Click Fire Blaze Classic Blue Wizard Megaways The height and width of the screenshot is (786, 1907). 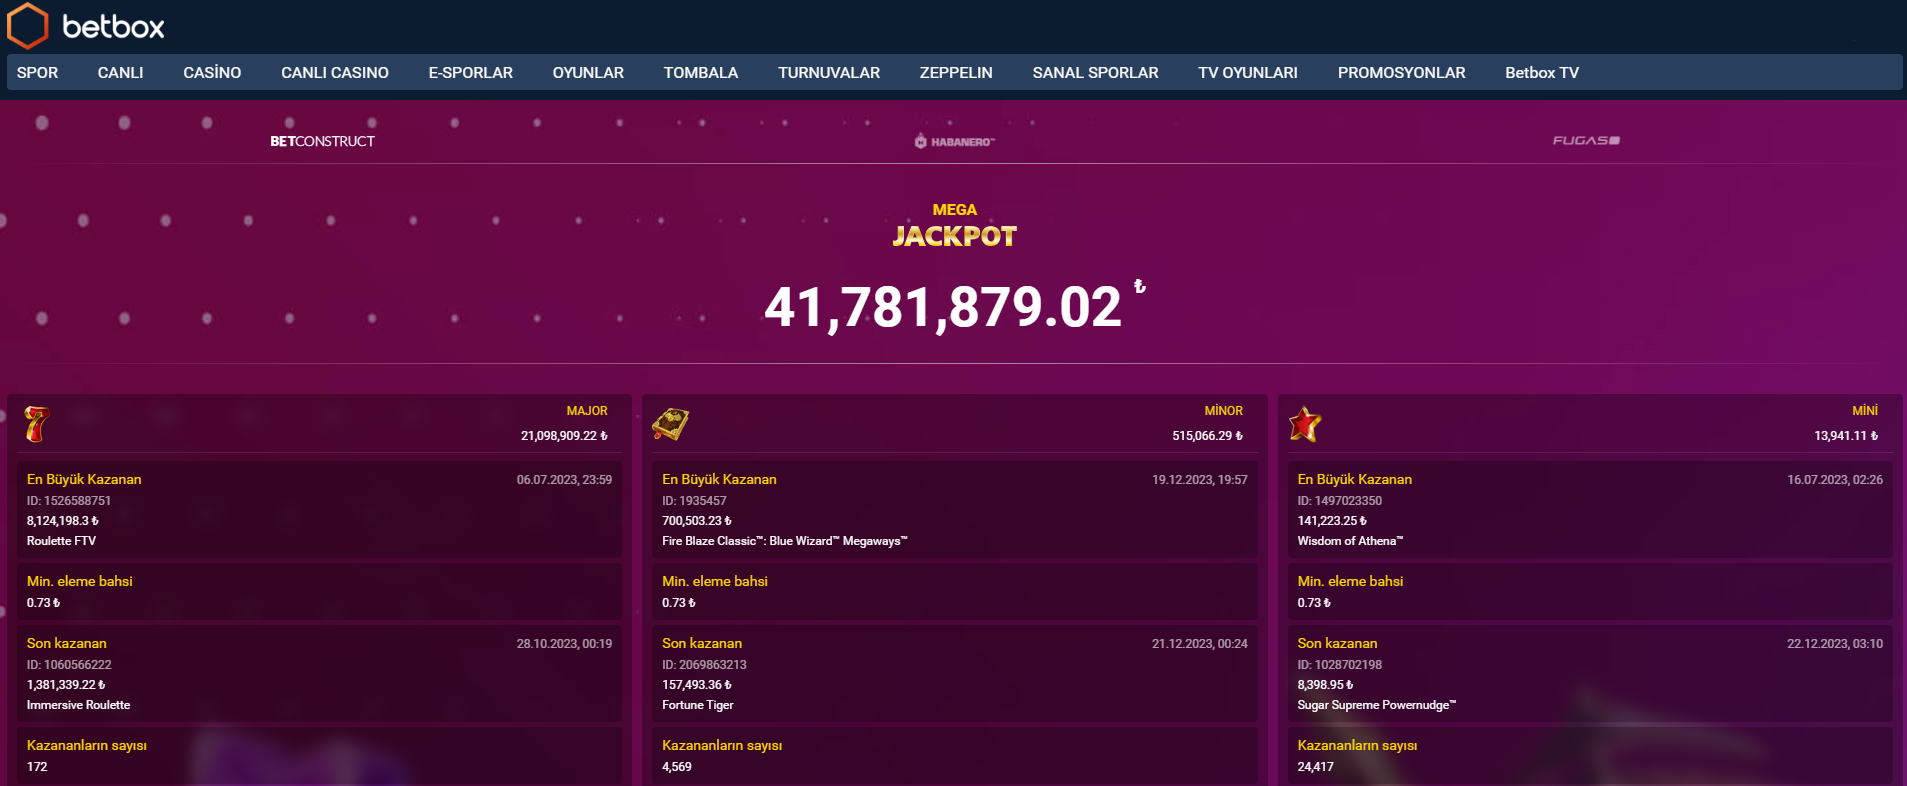[x=785, y=541]
